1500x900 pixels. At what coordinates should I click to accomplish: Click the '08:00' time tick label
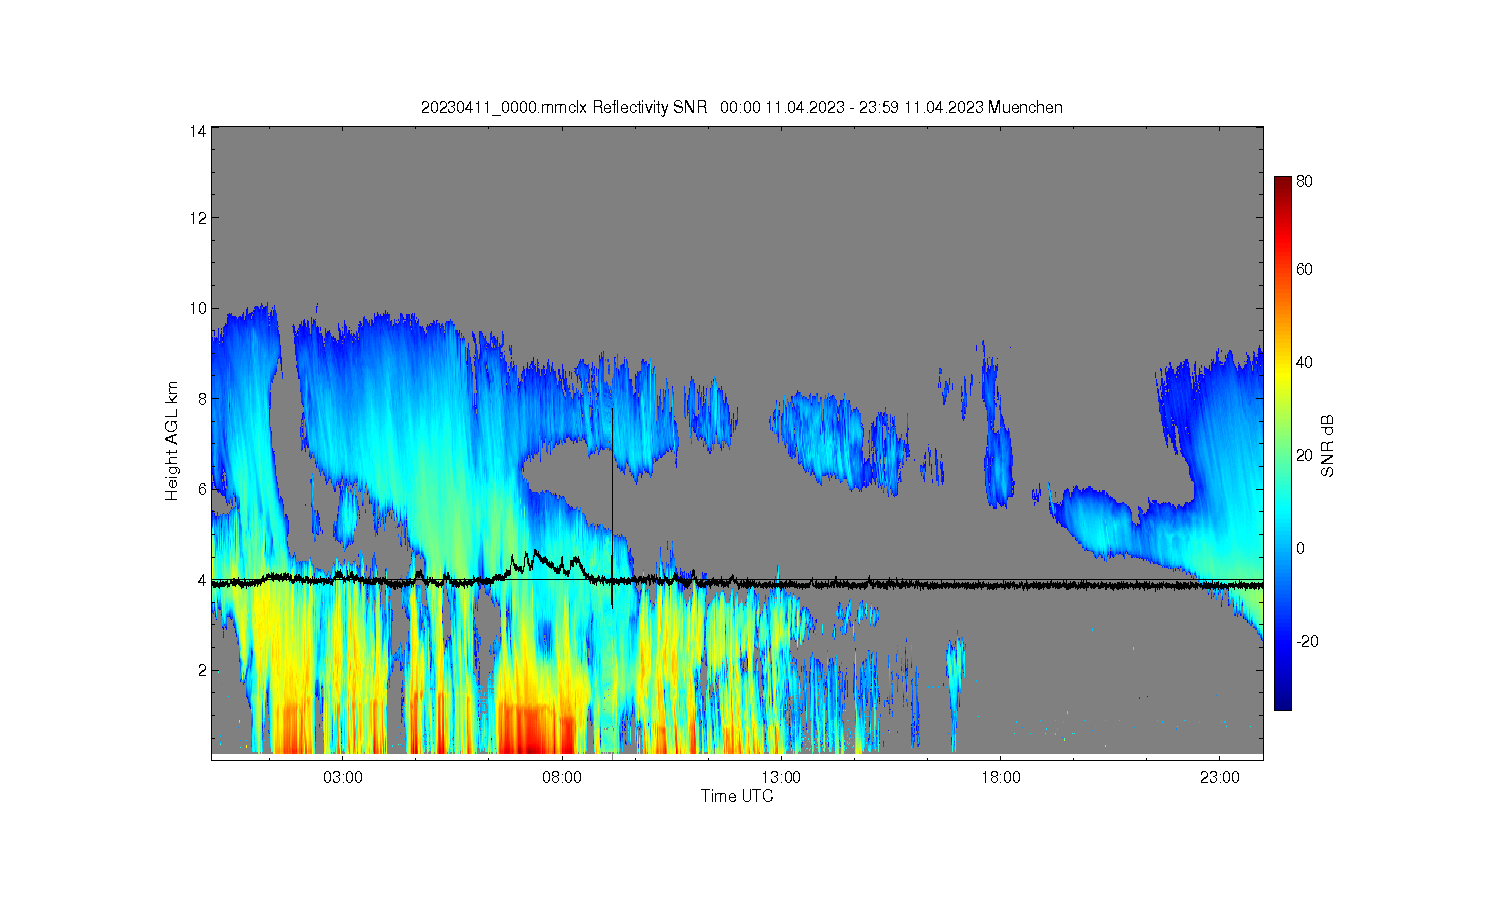[x=562, y=778]
